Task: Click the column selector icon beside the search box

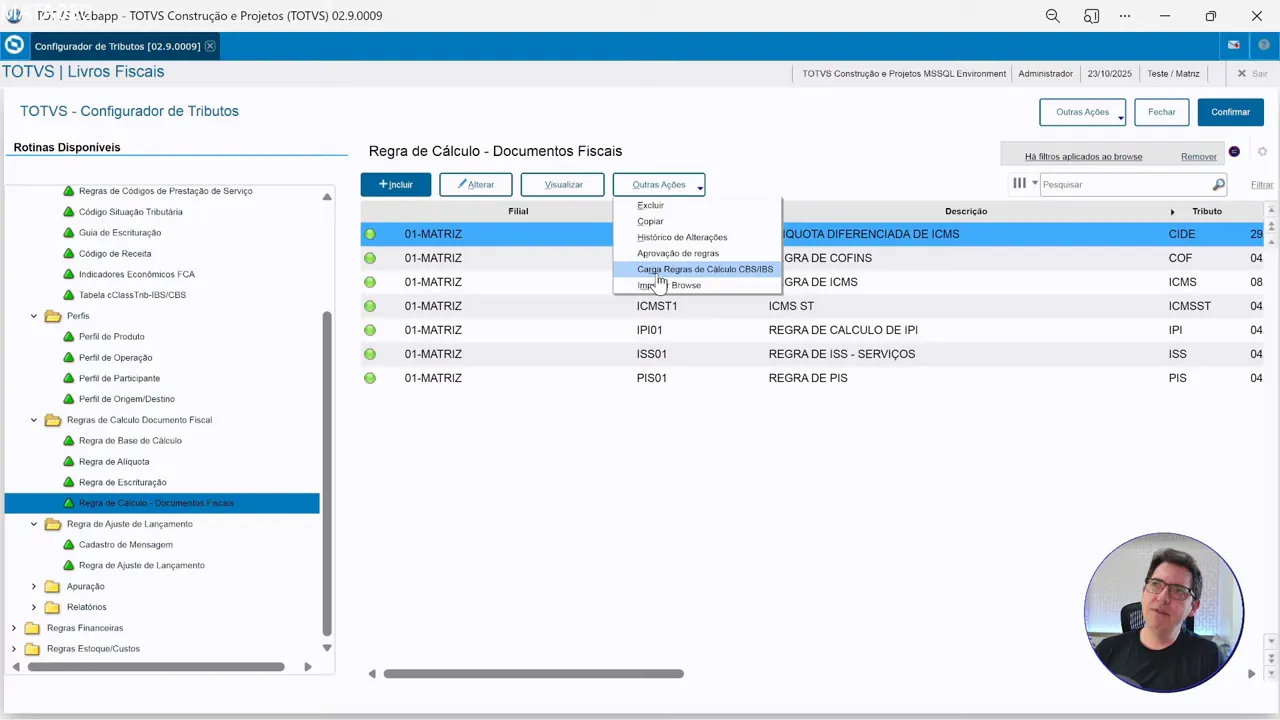Action: pyautogui.click(x=1019, y=184)
